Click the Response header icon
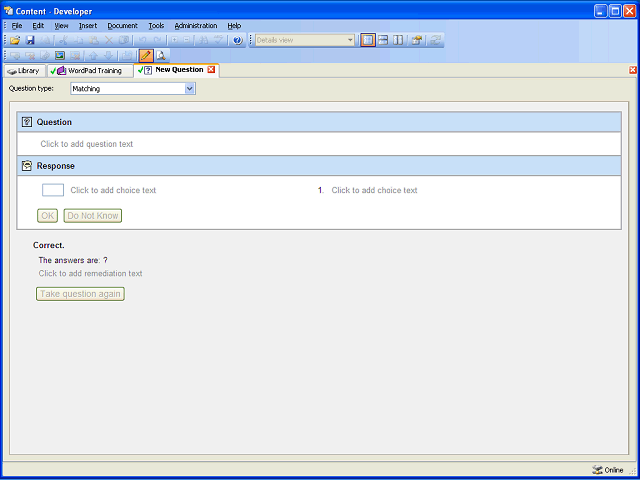Viewport: 640px width, 480px height. pos(27,166)
